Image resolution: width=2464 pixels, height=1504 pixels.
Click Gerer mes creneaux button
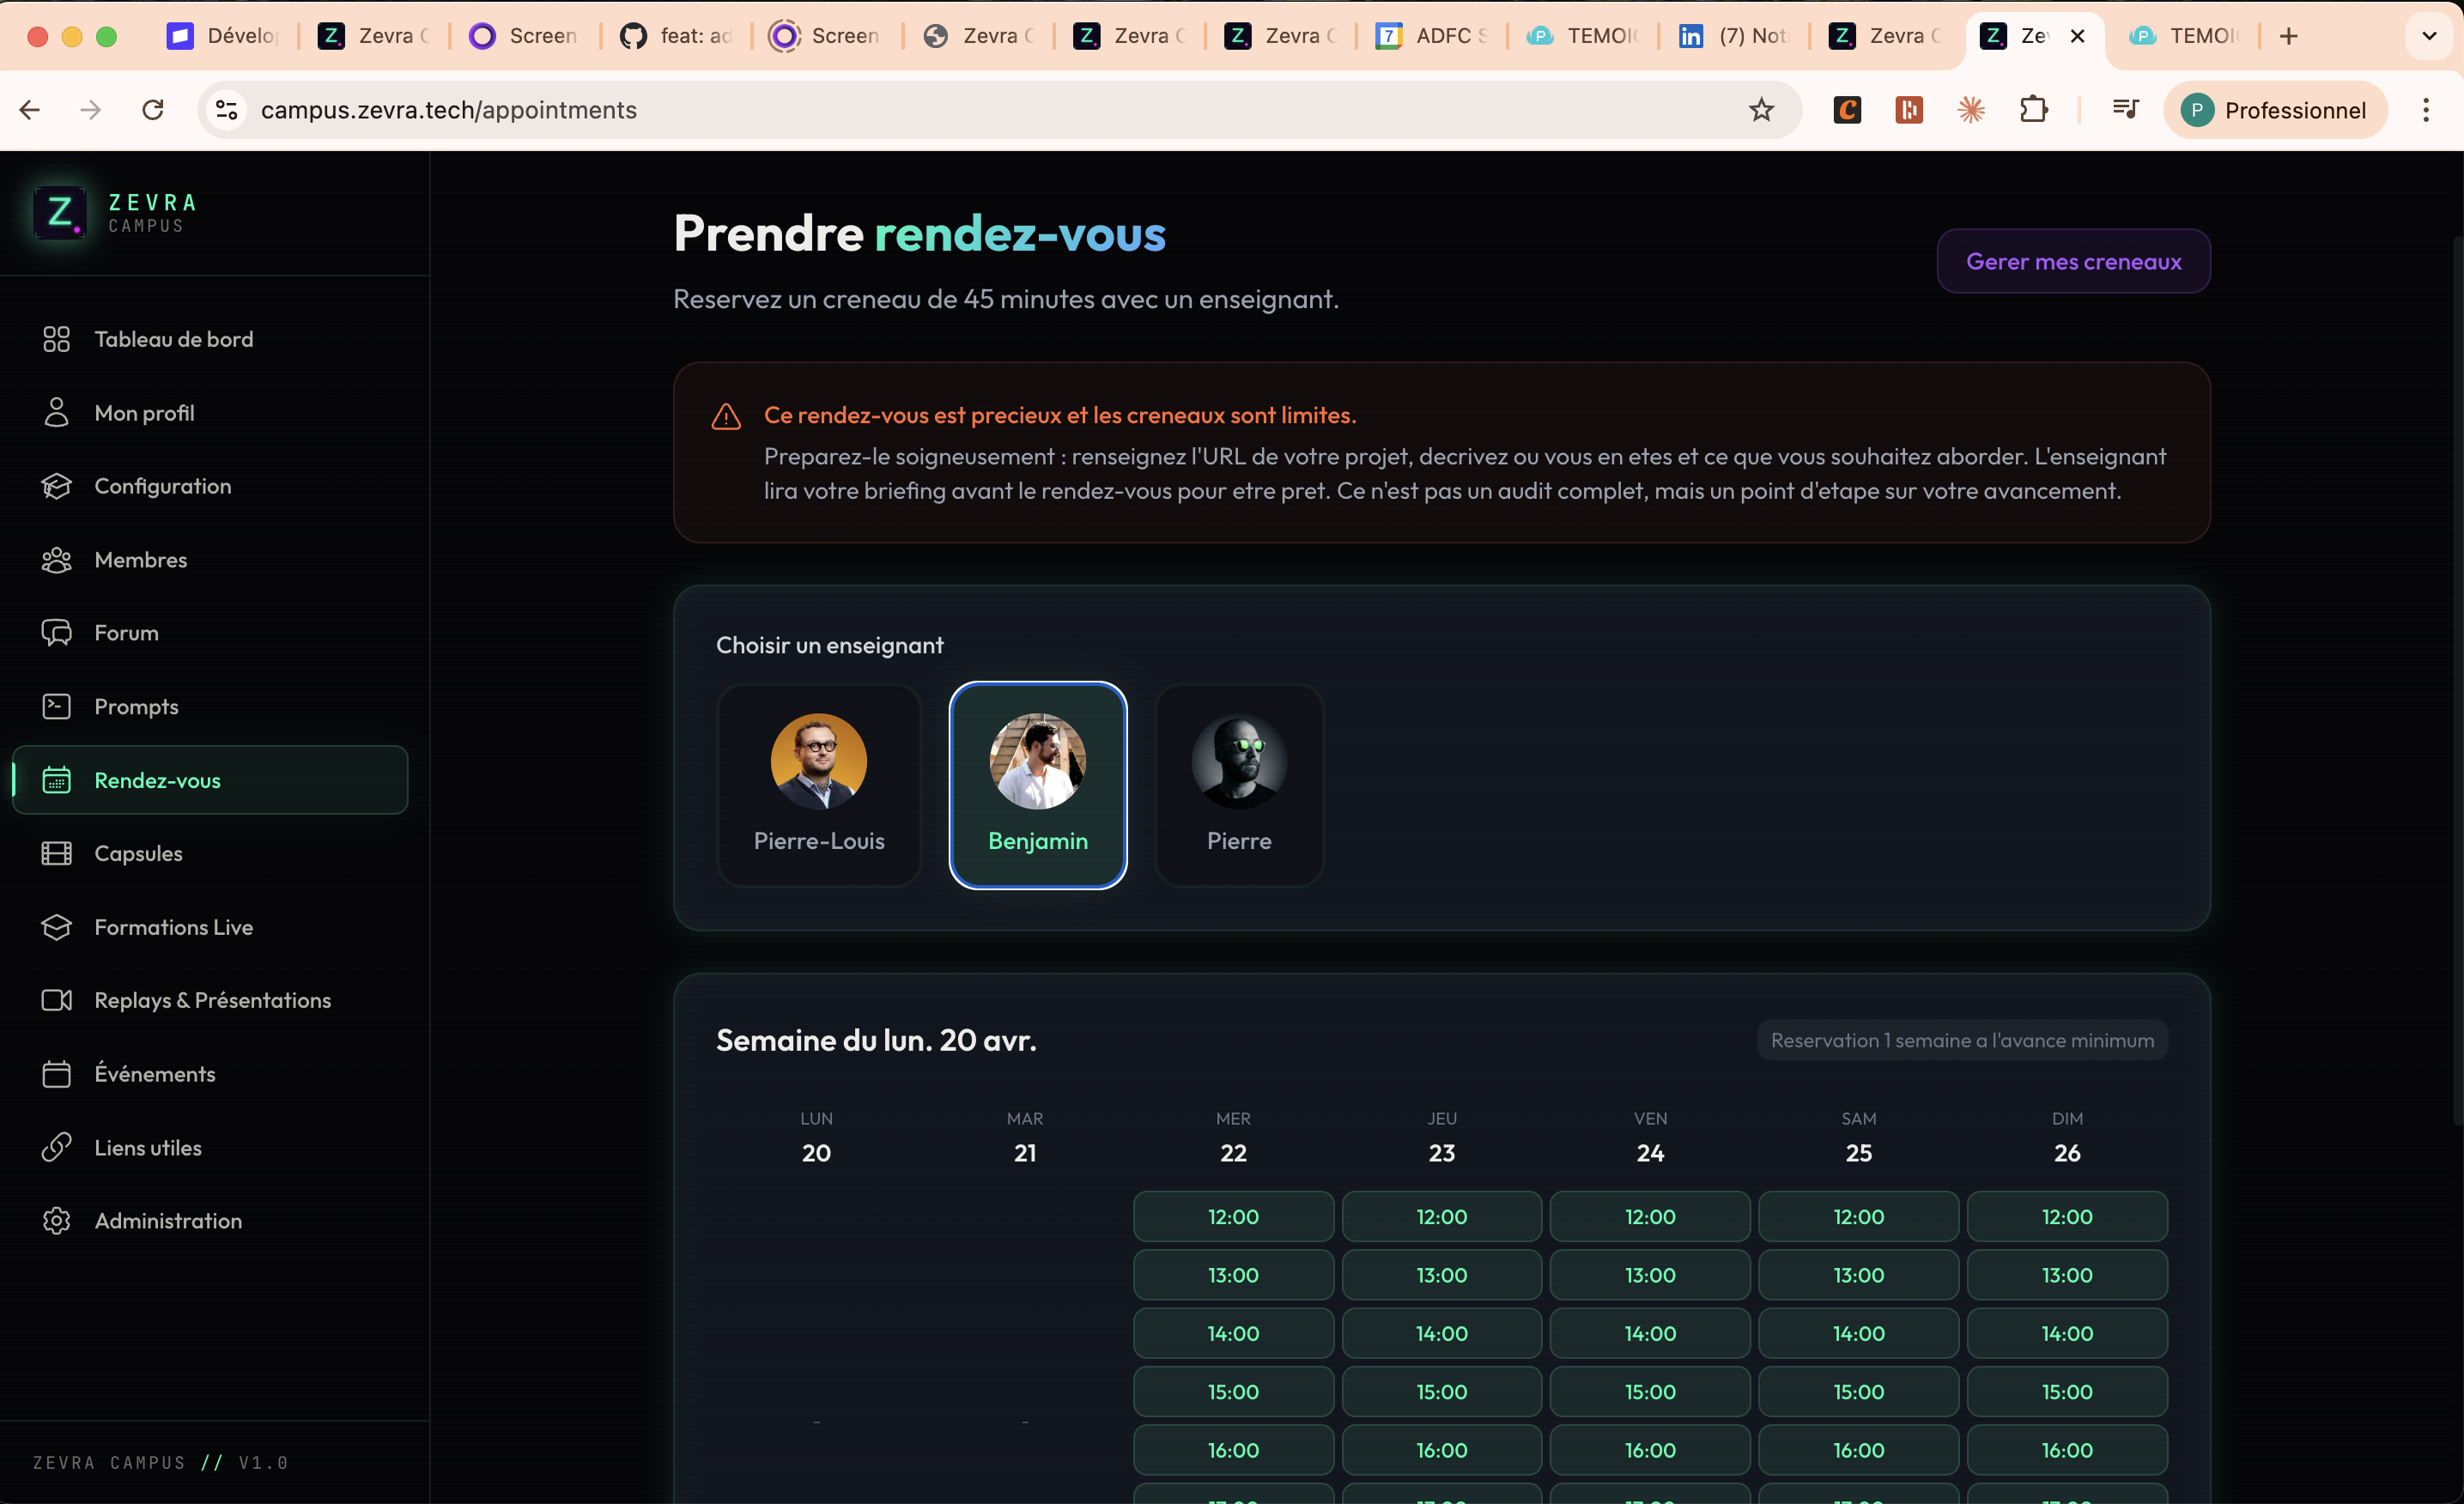click(x=2073, y=261)
